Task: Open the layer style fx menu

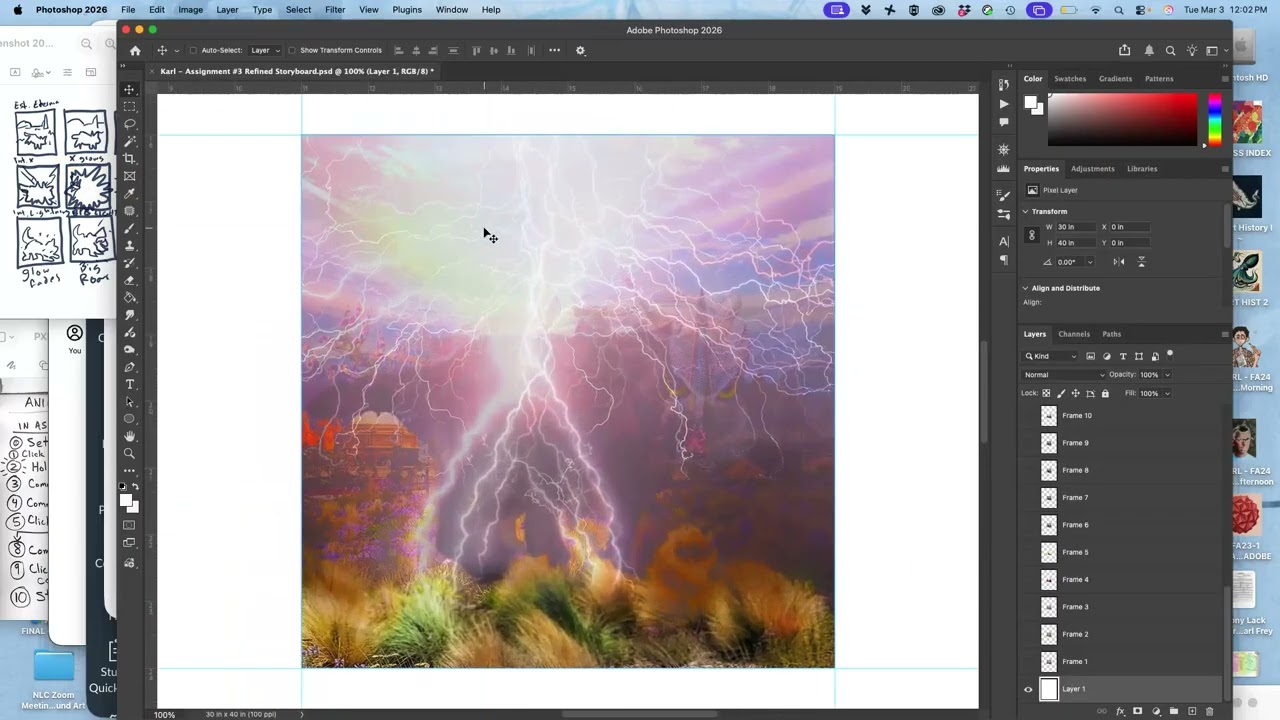Action: [x=1120, y=711]
